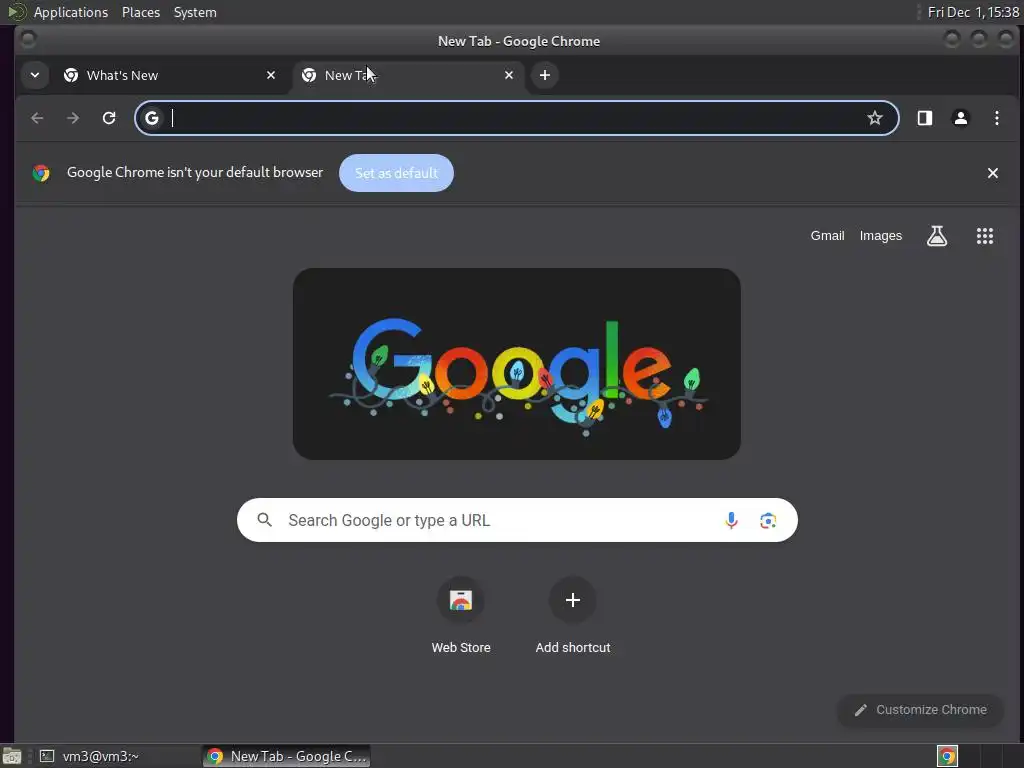Open the Google apps grid
The width and height of the screenshot is (1024, 768).
tap(985, 236)
